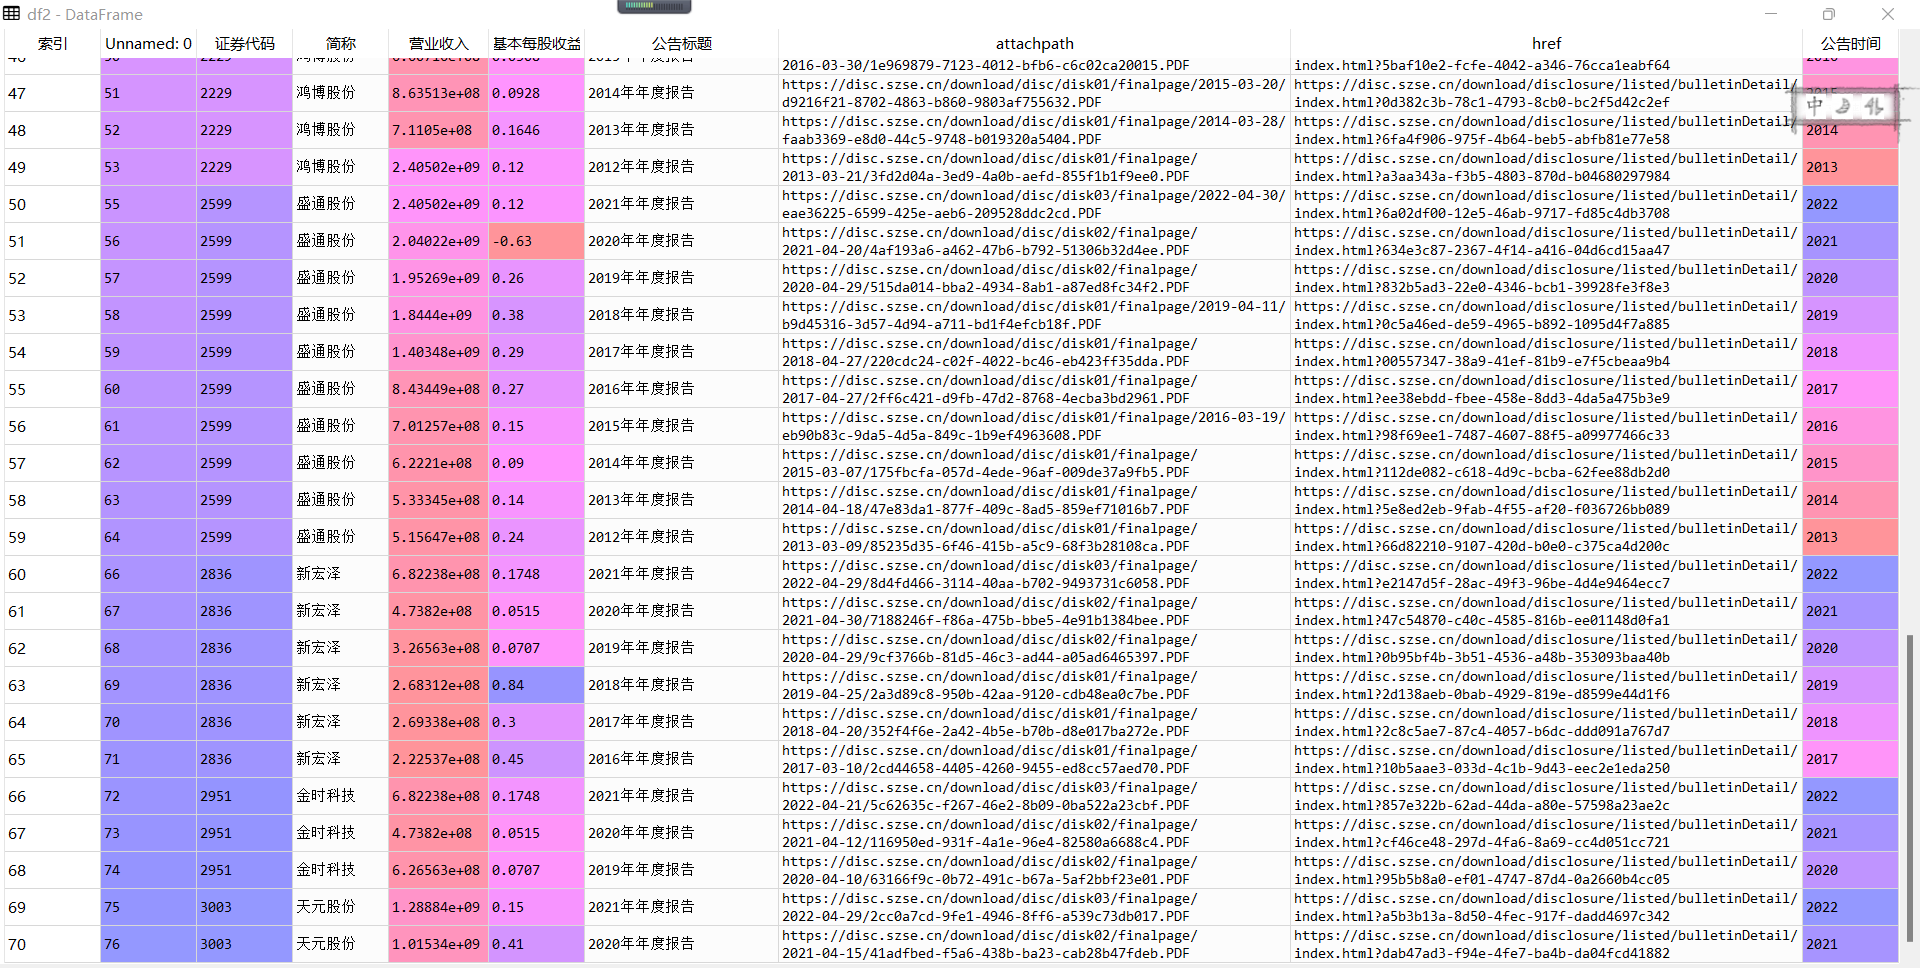Click the 公告时间 2022 cell in row 50
The height and width of the screenshot is (968, 1920).
click(x=1850, y=204)
